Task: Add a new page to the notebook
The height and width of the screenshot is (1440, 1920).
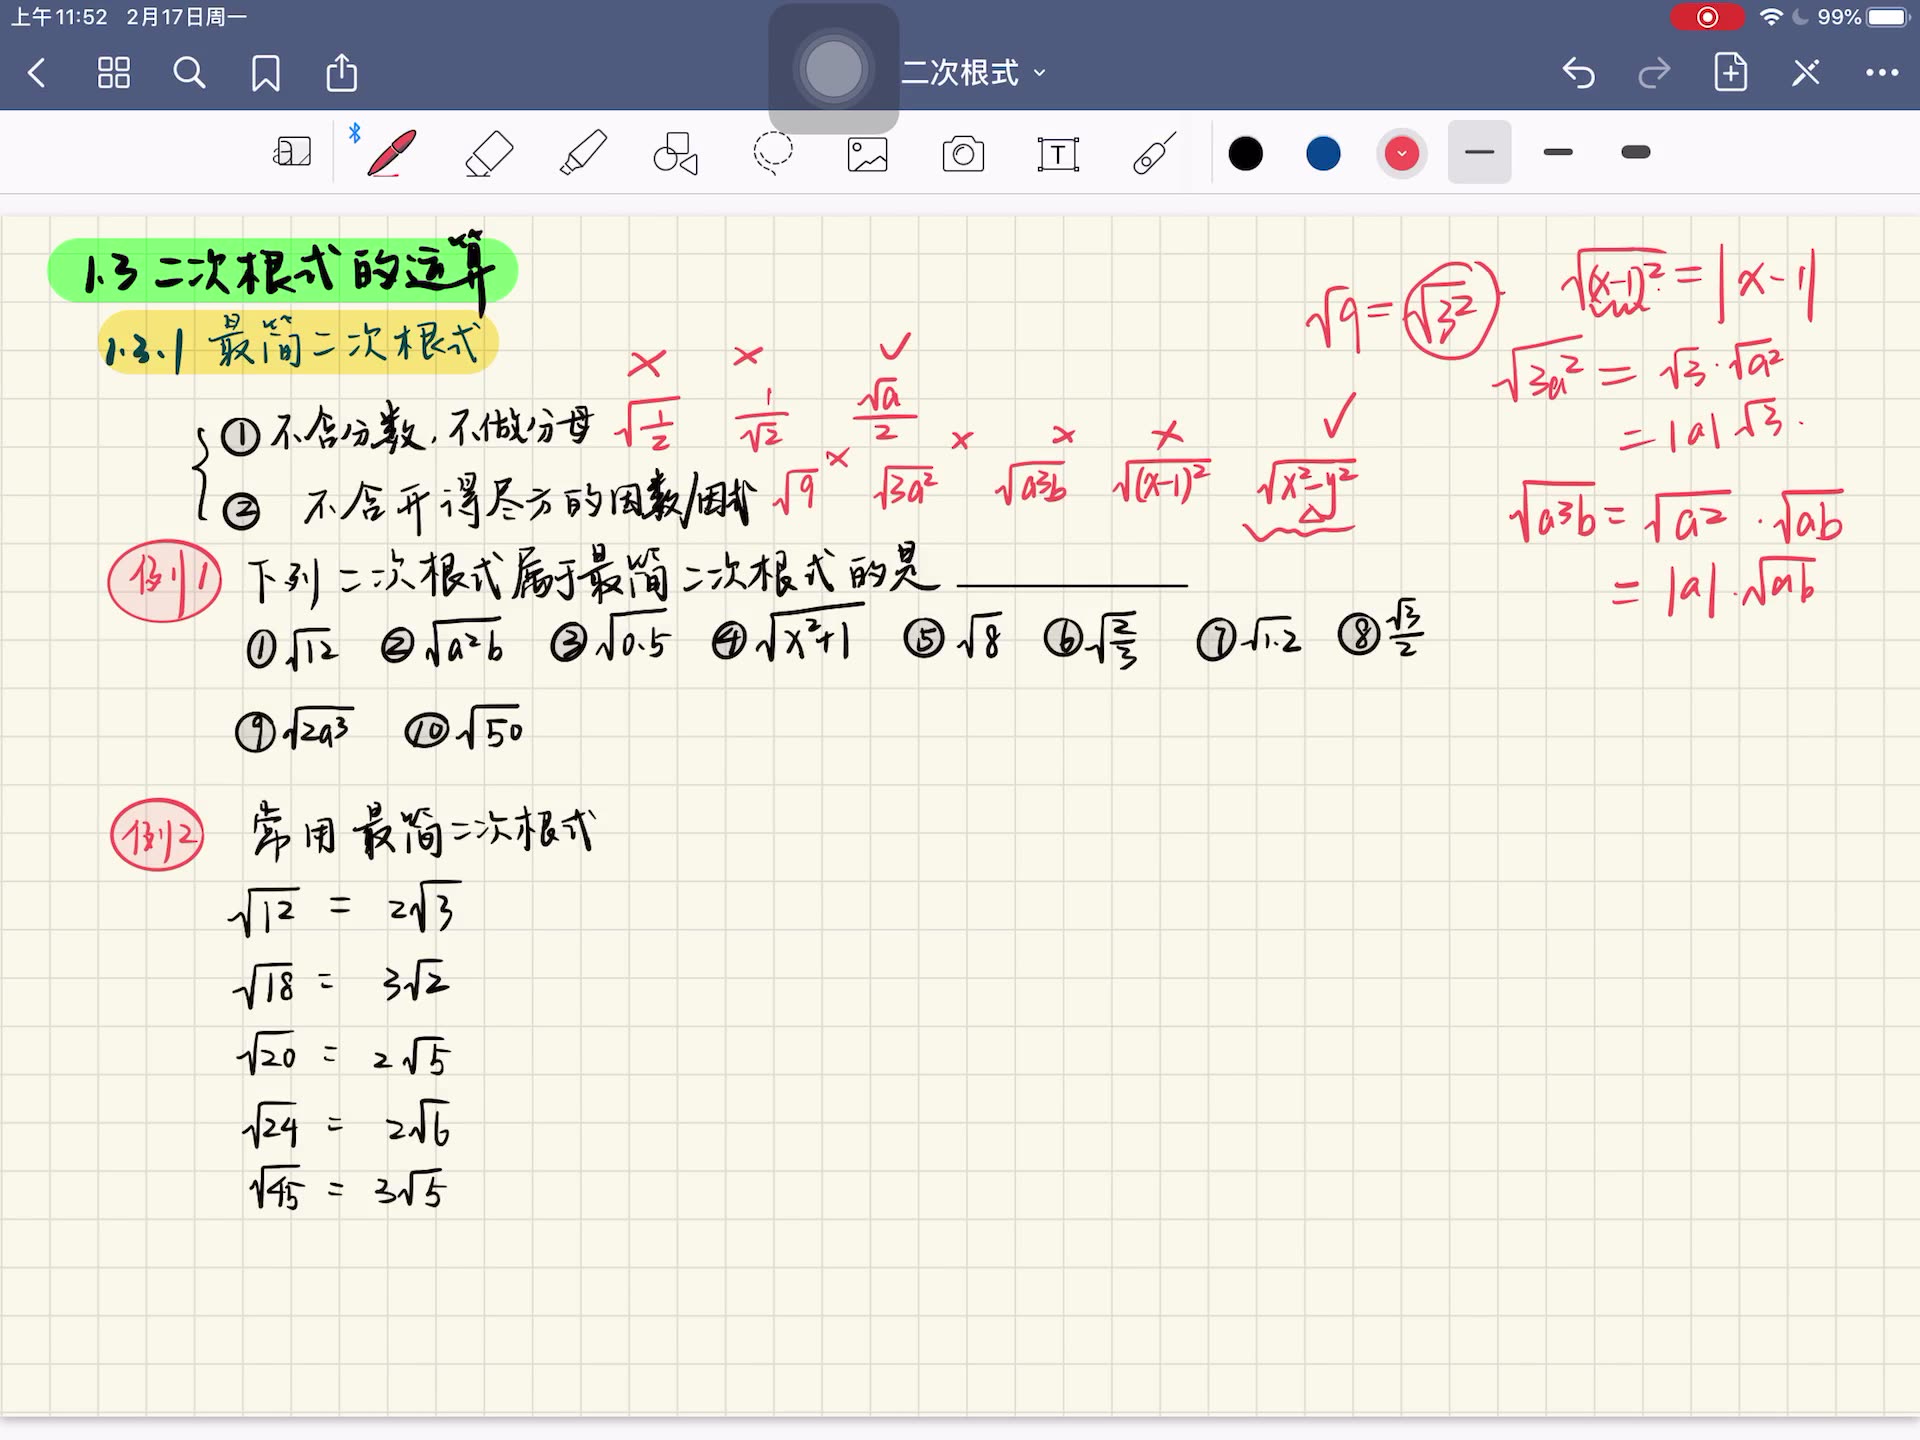Action: (x=1731, y=72)
